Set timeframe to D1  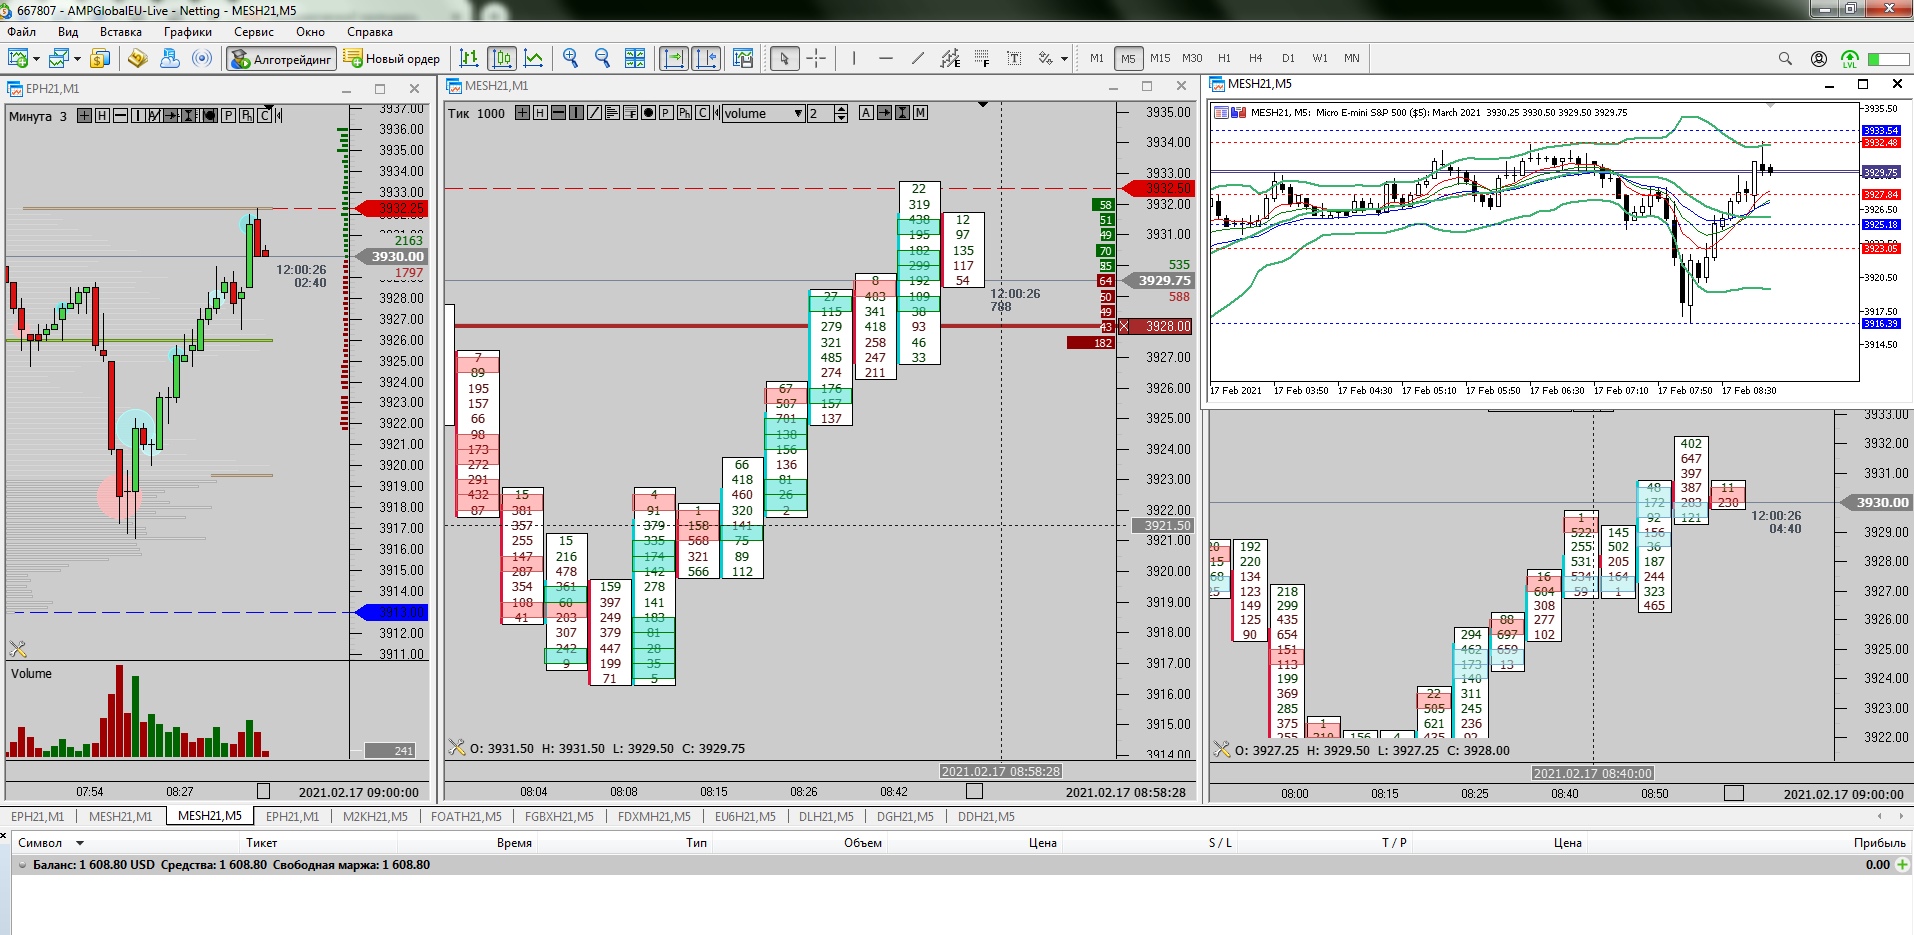point(1288,58)
